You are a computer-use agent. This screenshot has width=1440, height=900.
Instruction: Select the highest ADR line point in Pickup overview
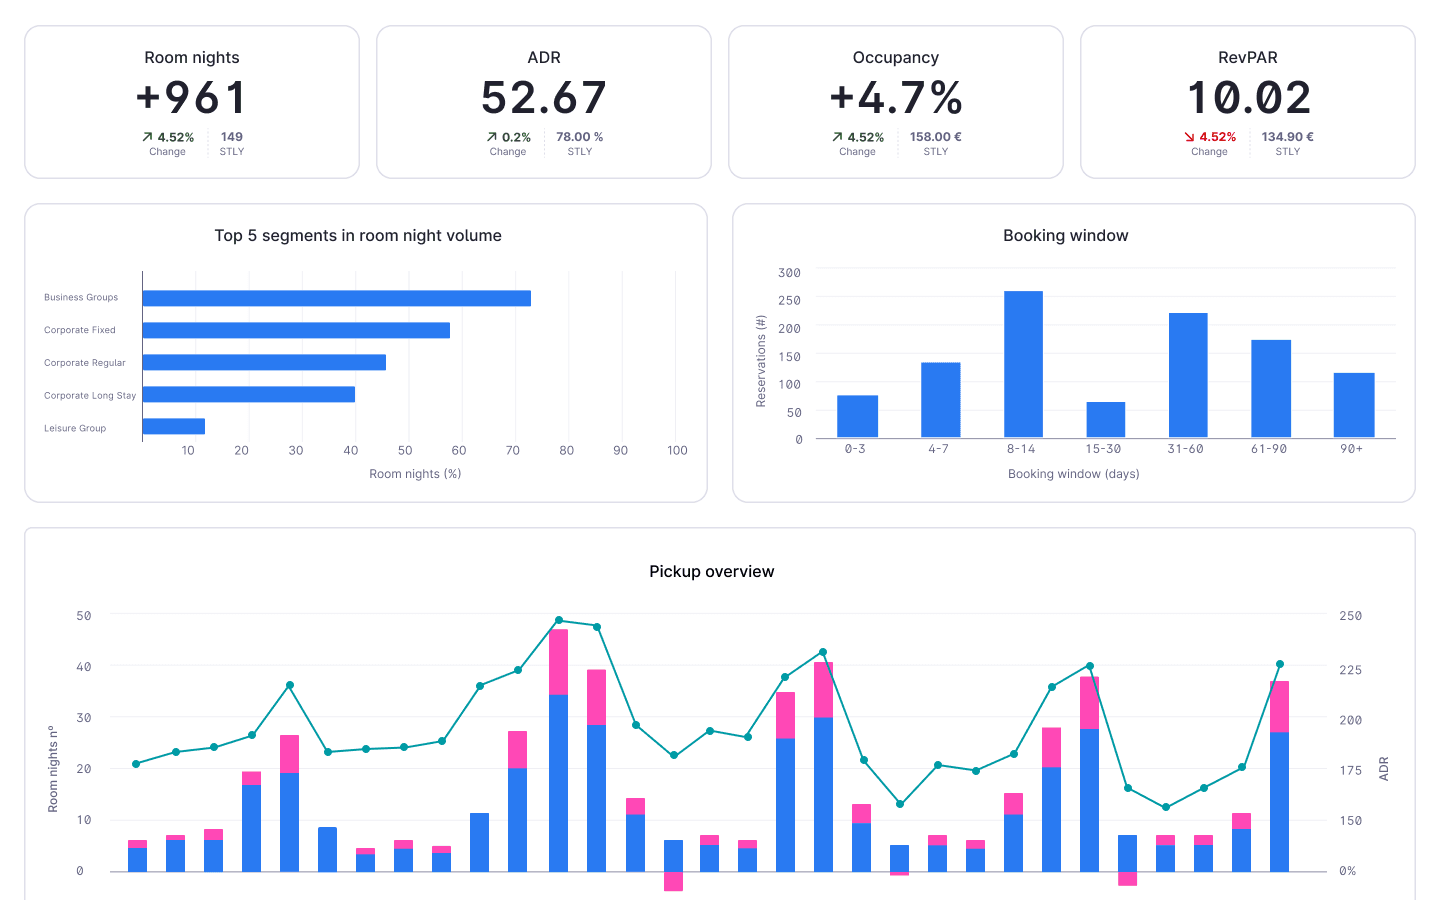click(559, 620)
